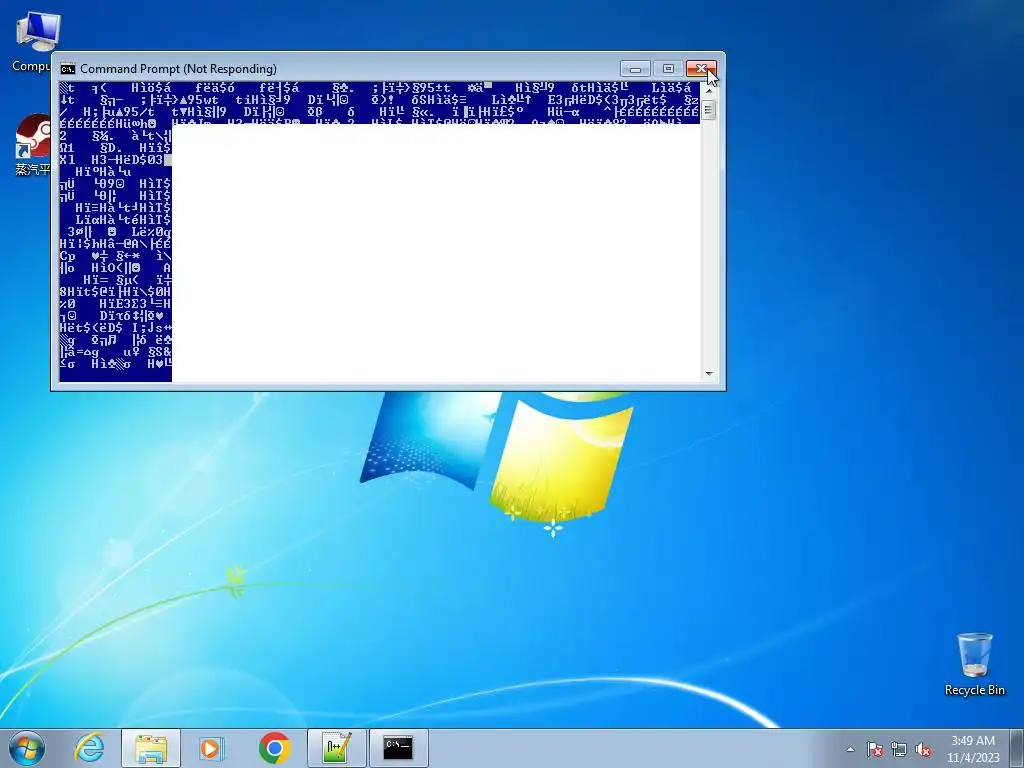Open Action Center flag tray icon

(875, 749)
